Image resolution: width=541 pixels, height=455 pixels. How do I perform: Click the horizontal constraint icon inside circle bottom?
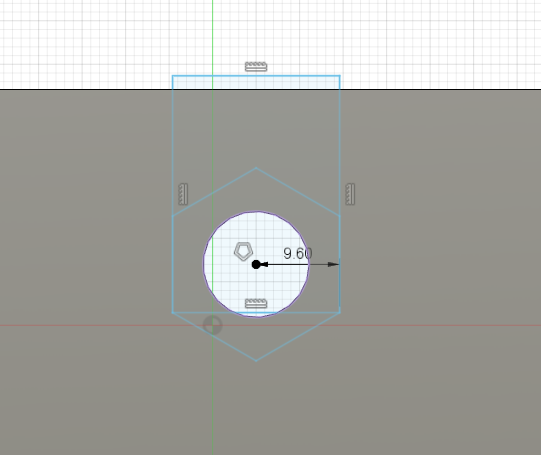point(256,303)
